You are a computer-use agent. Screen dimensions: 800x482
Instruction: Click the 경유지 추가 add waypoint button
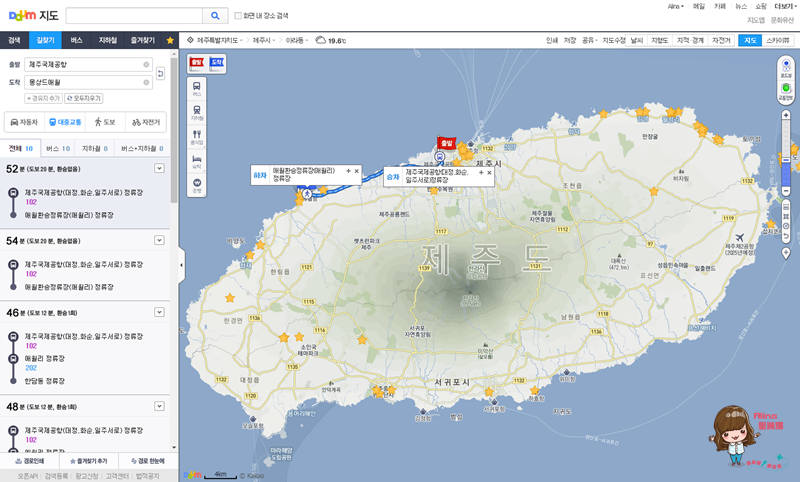pos(43,98)
